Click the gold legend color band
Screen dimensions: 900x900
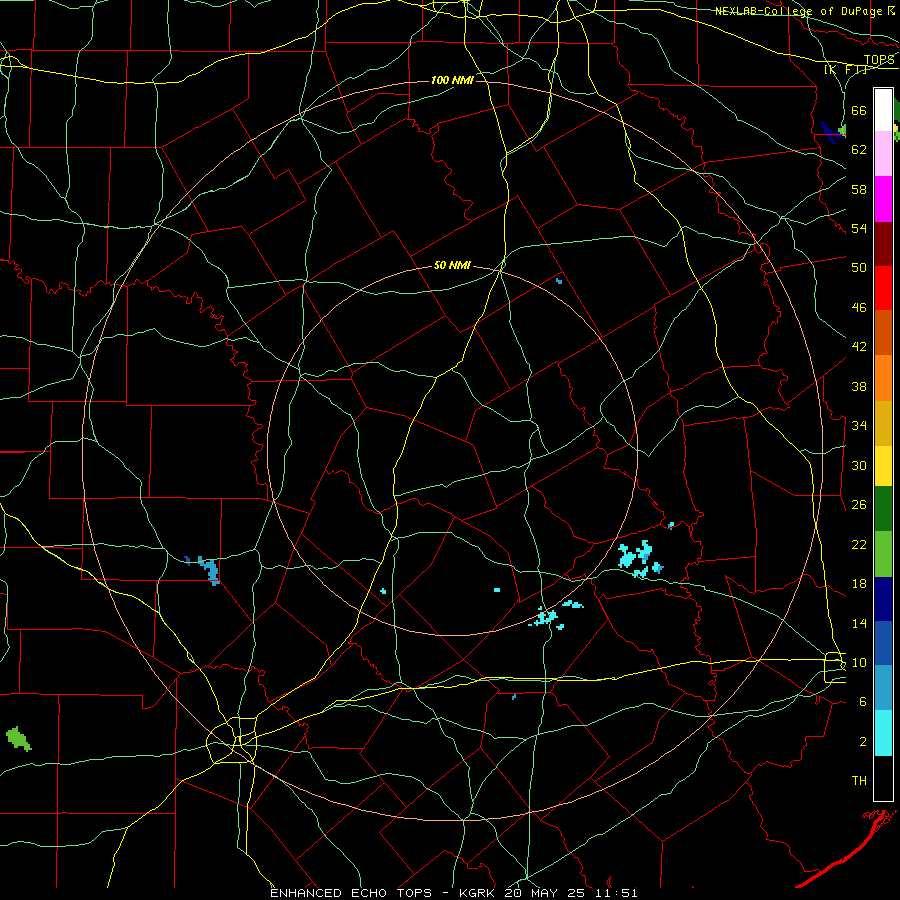(883, 423)
